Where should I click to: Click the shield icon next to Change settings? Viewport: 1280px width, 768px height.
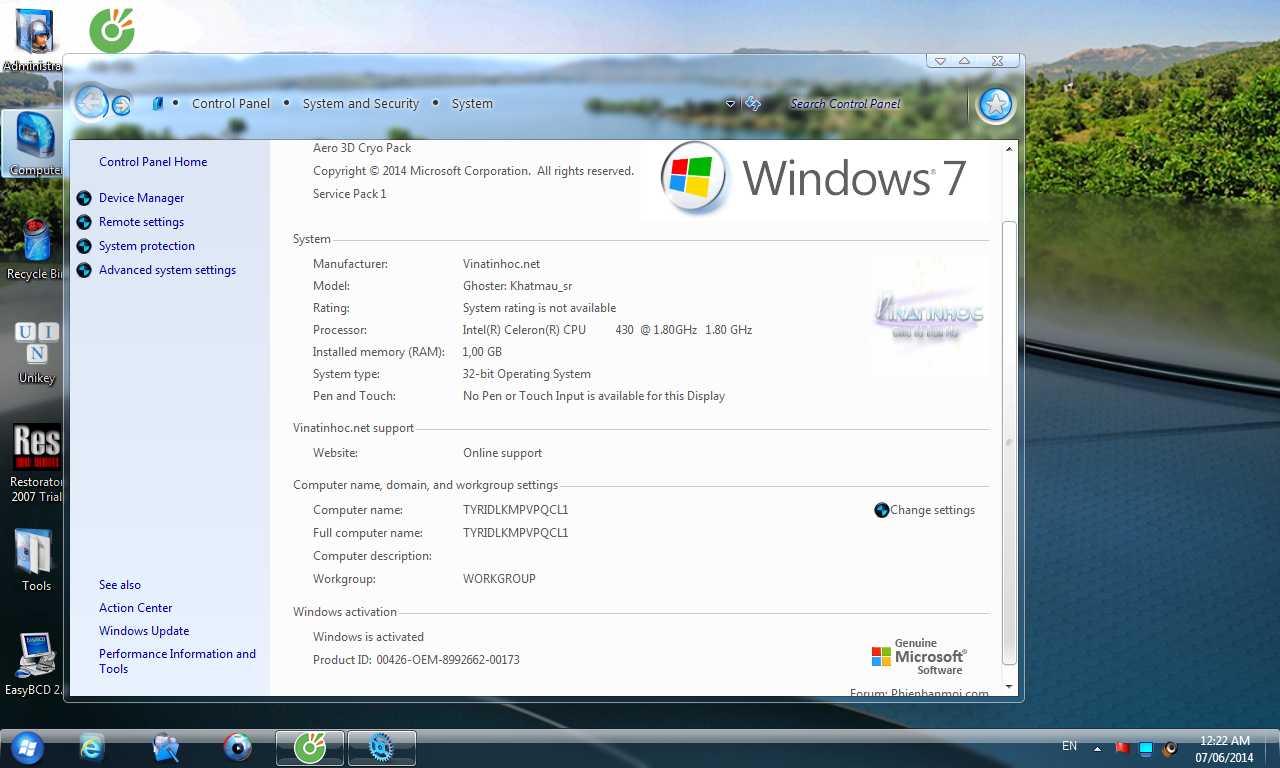(881, 510)
